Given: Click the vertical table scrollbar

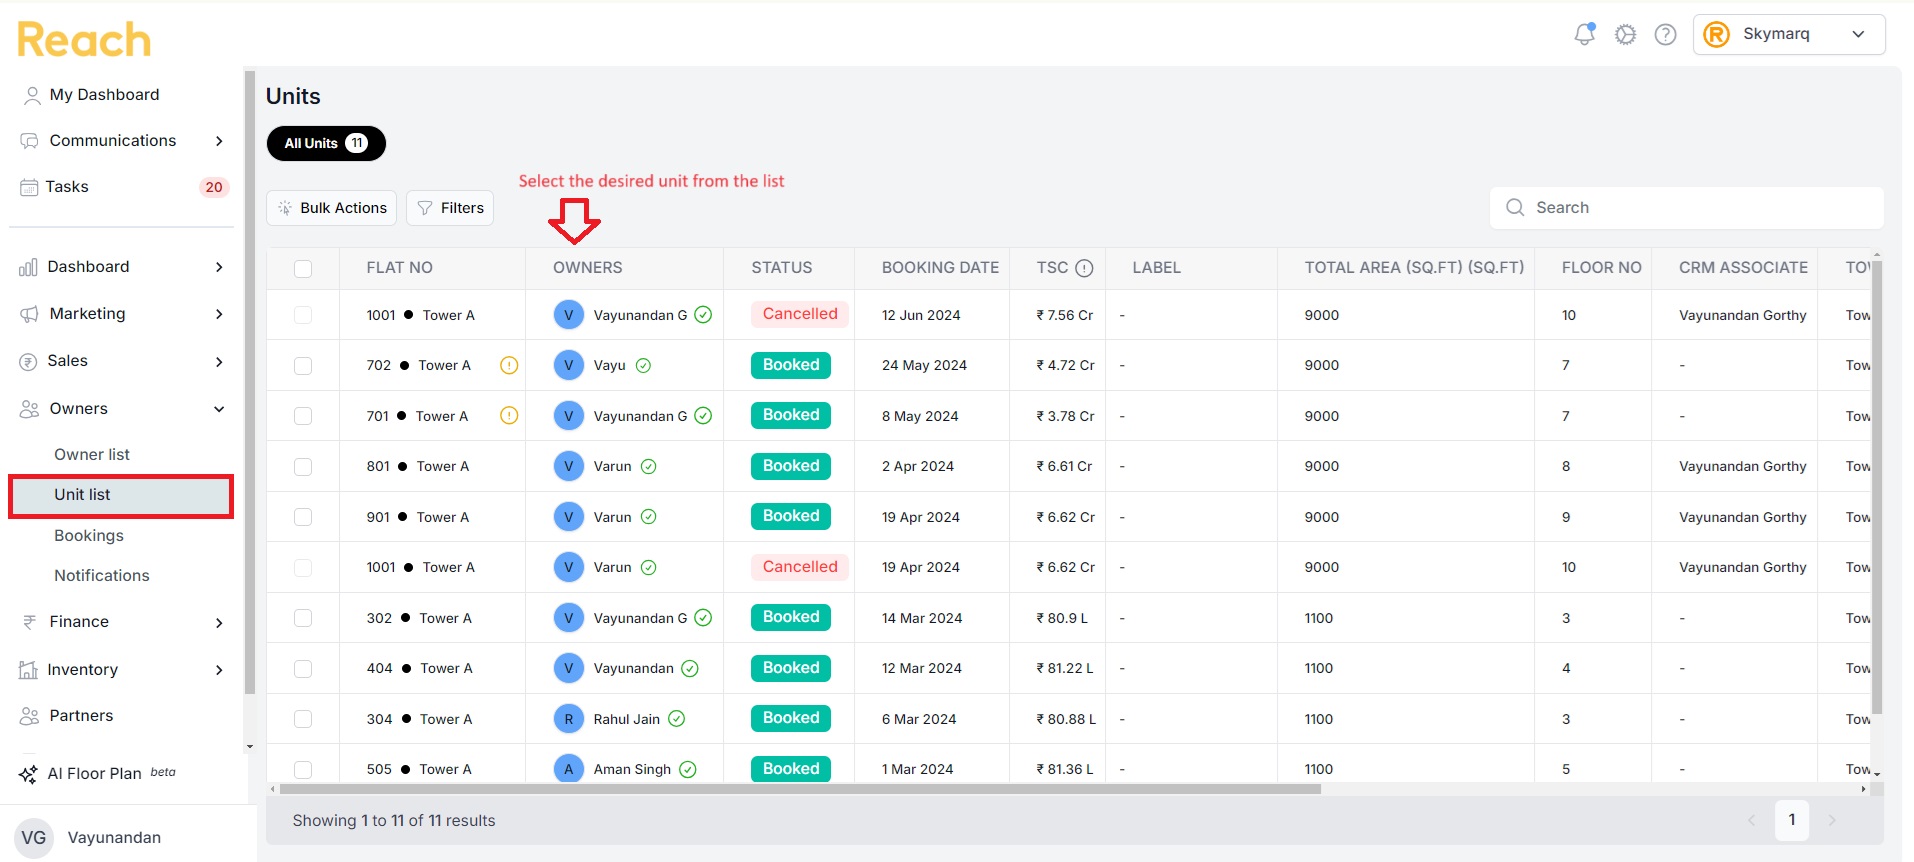Looking at the screenshot, I should [x=1877, y=488].
